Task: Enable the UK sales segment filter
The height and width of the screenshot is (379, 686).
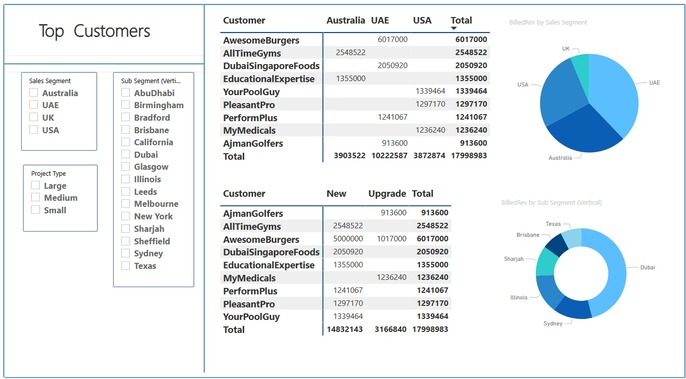Action: (33, 117)
